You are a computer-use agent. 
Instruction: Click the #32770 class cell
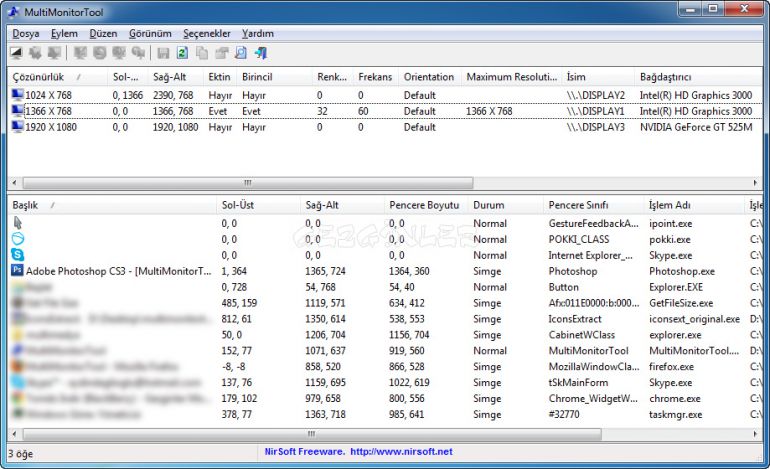click(x=564, y=414)
